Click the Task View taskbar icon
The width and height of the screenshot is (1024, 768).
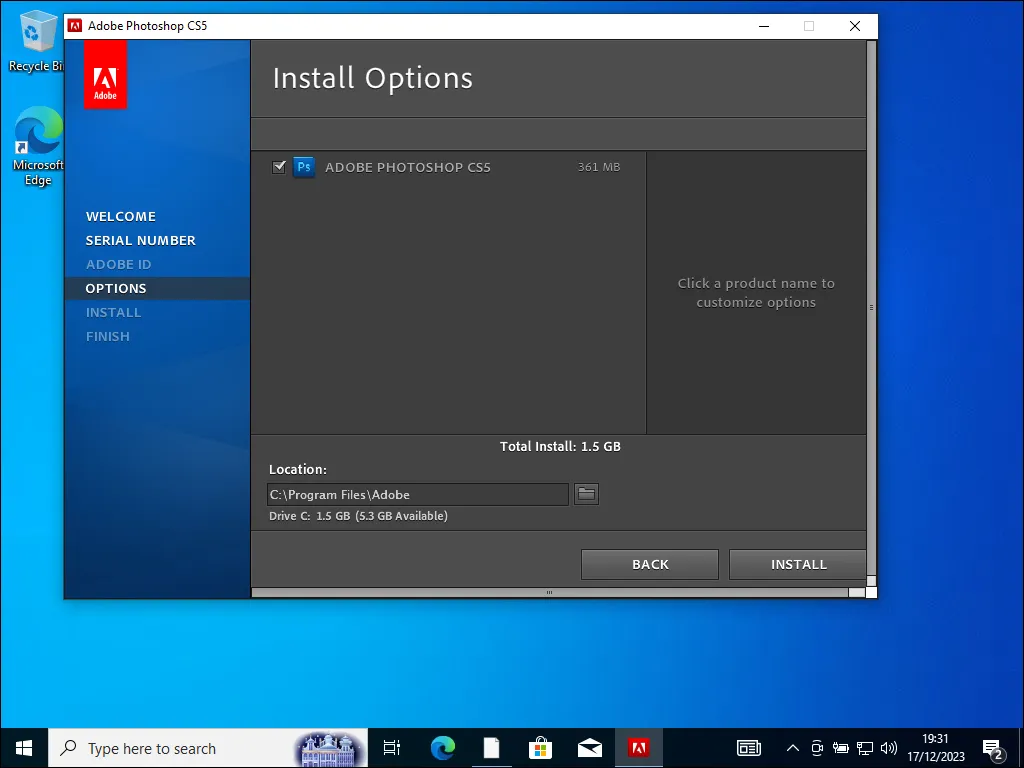tap(392, 748)
